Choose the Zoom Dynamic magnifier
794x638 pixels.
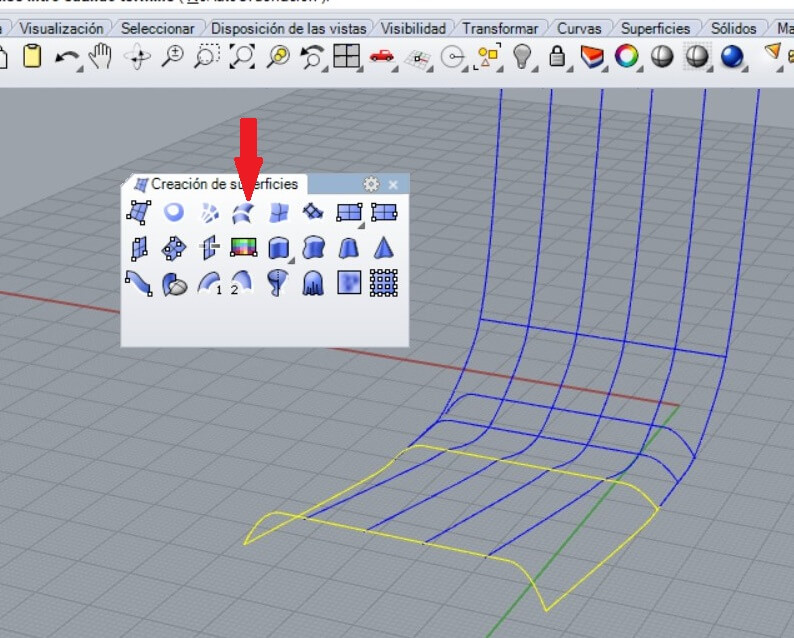coord(173,56)
